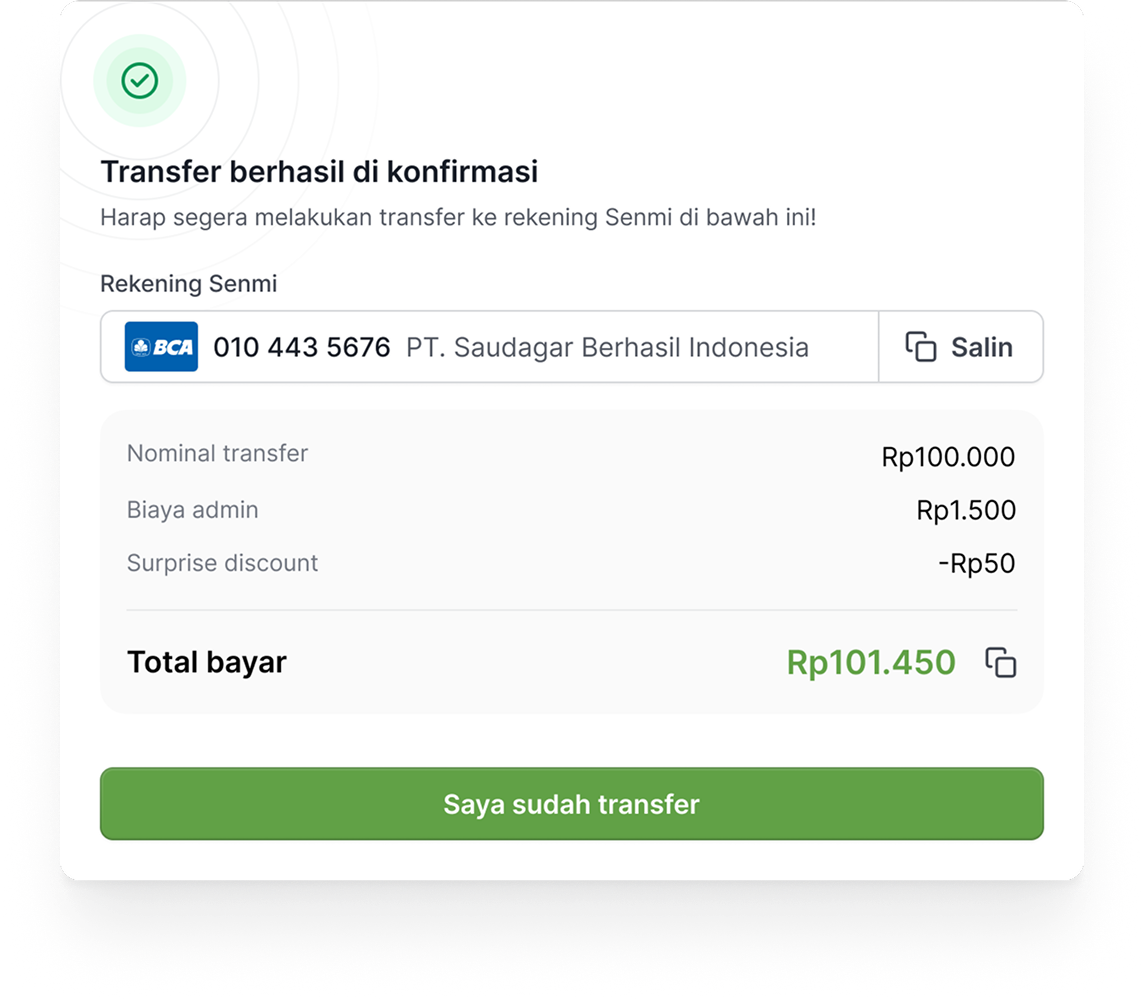Click the Surprise discount label

pos(222,563)
